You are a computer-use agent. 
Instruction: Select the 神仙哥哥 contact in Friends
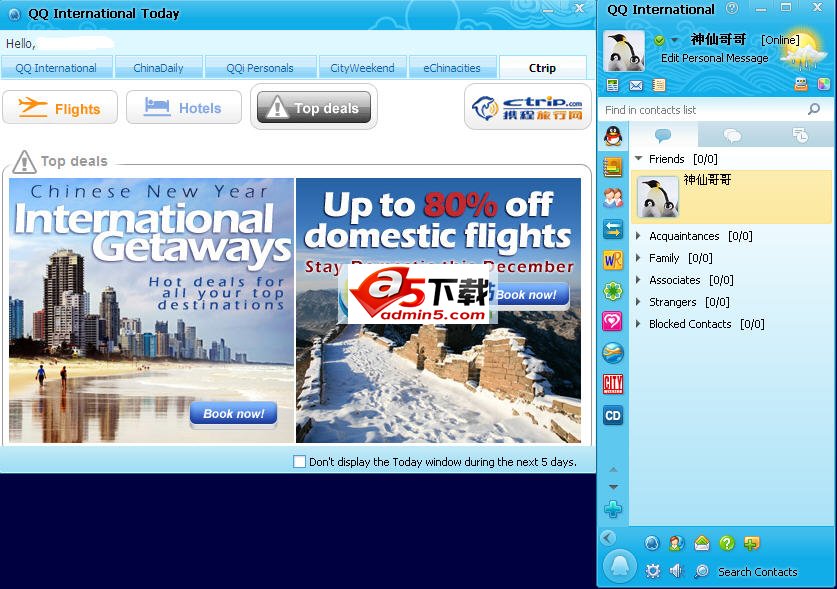pyautogui.click(x=731, y=197)
